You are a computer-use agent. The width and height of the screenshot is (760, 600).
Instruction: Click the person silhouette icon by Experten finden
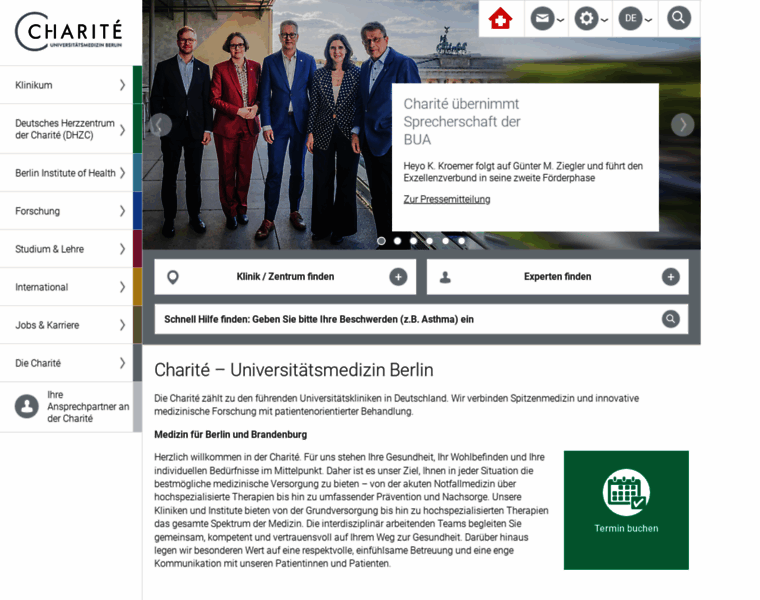pos(445,277)
